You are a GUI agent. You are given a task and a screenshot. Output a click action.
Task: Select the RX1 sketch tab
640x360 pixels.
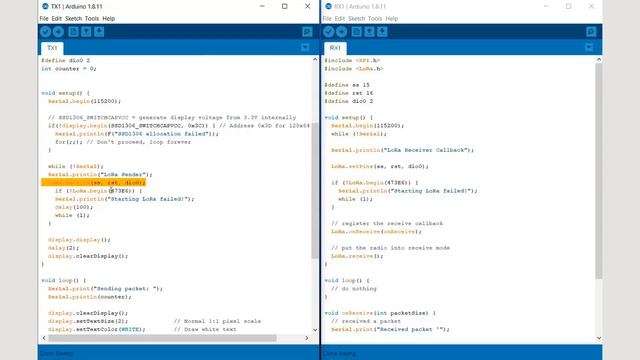(335, 48)
